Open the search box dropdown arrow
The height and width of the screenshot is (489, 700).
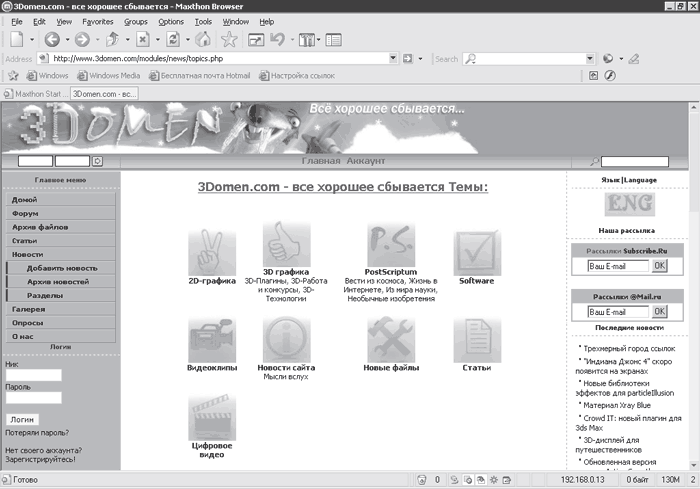pos(587,59)
